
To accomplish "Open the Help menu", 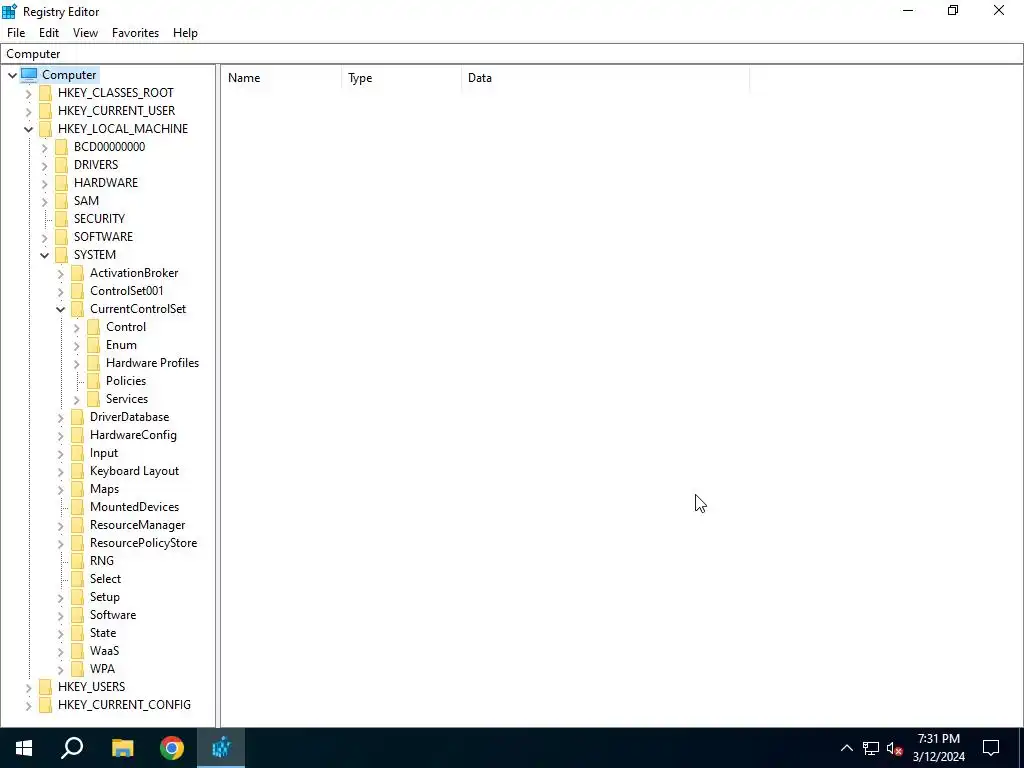I will point(185,33).
